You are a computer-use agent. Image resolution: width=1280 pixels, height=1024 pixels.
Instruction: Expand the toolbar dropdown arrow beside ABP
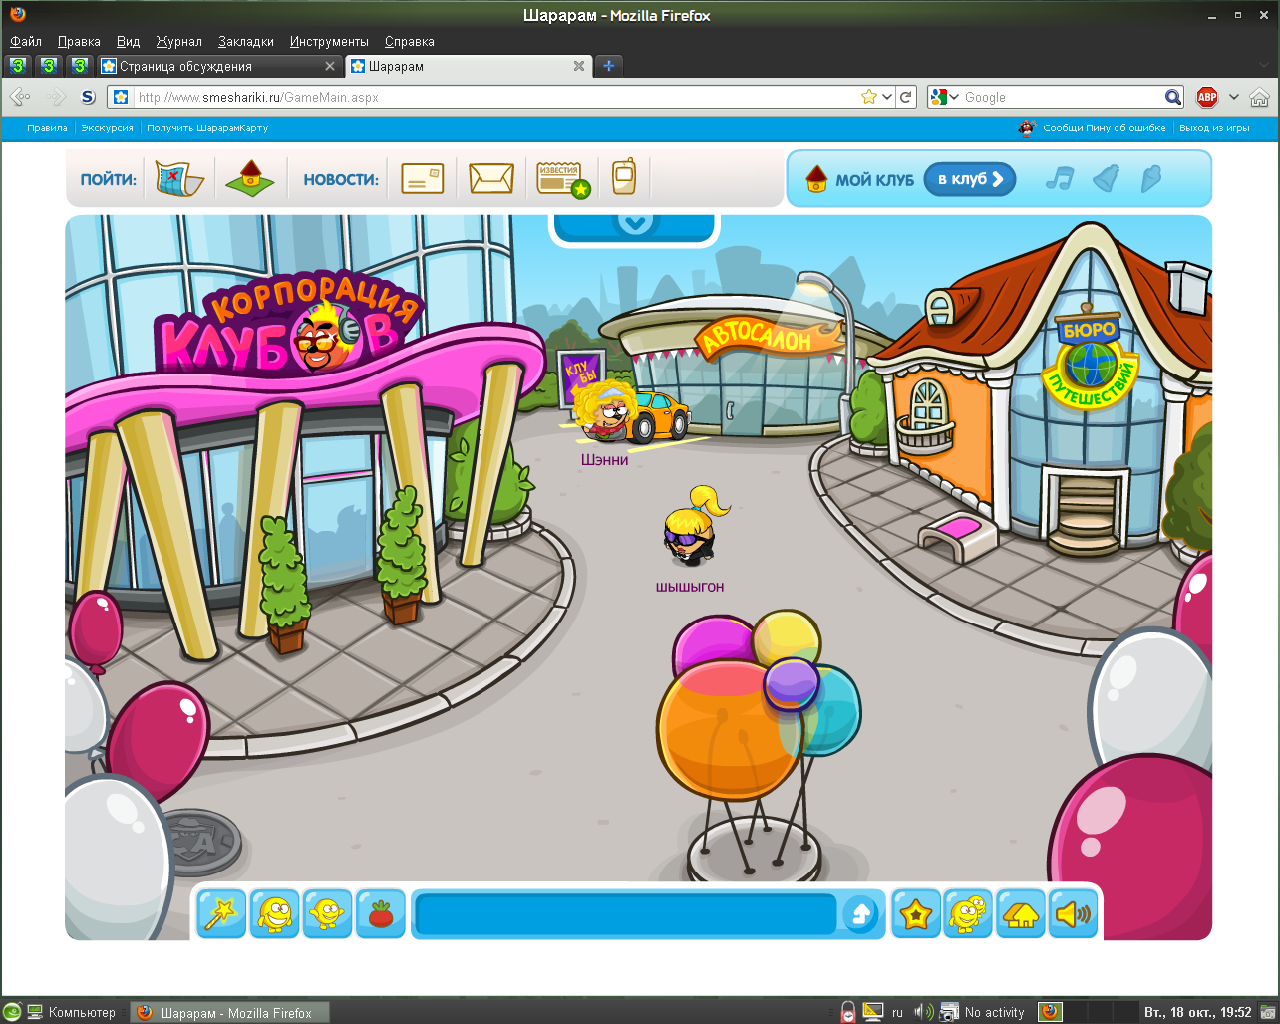[x=1234, y=97]
